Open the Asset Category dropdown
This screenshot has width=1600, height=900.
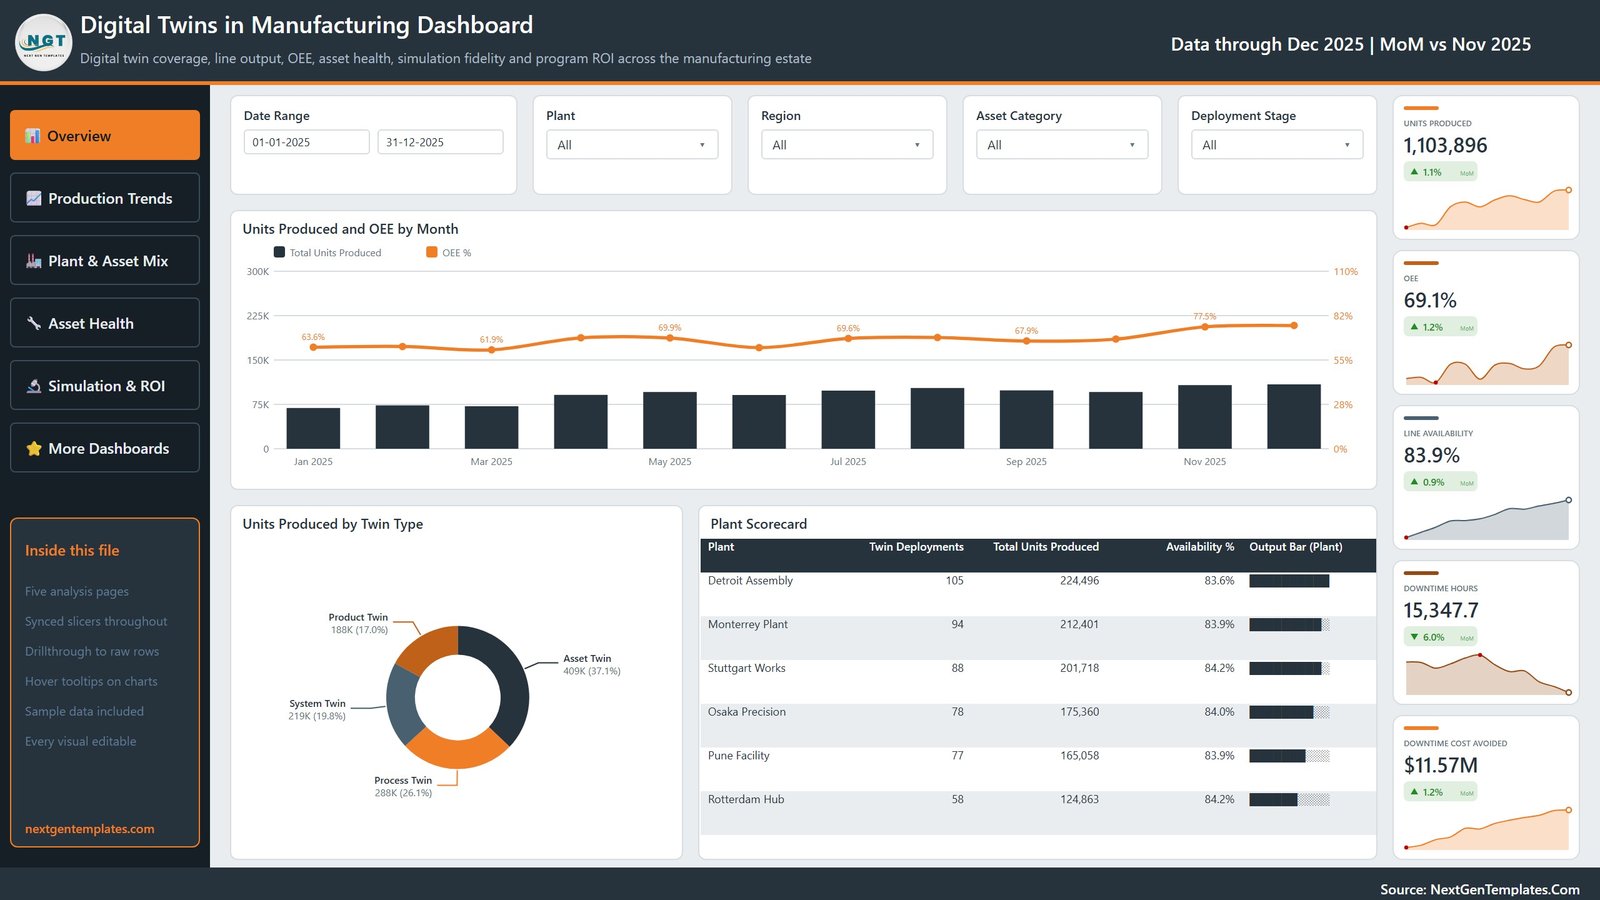pos(1062,145)
